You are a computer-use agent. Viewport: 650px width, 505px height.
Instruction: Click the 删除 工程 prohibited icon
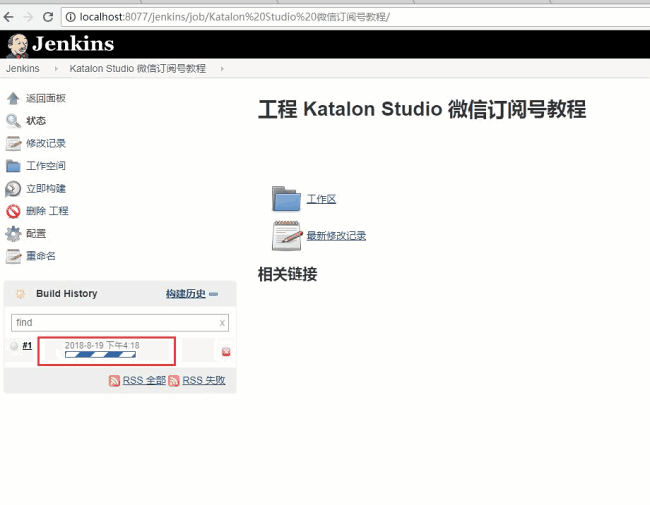(x=13, y=211)
